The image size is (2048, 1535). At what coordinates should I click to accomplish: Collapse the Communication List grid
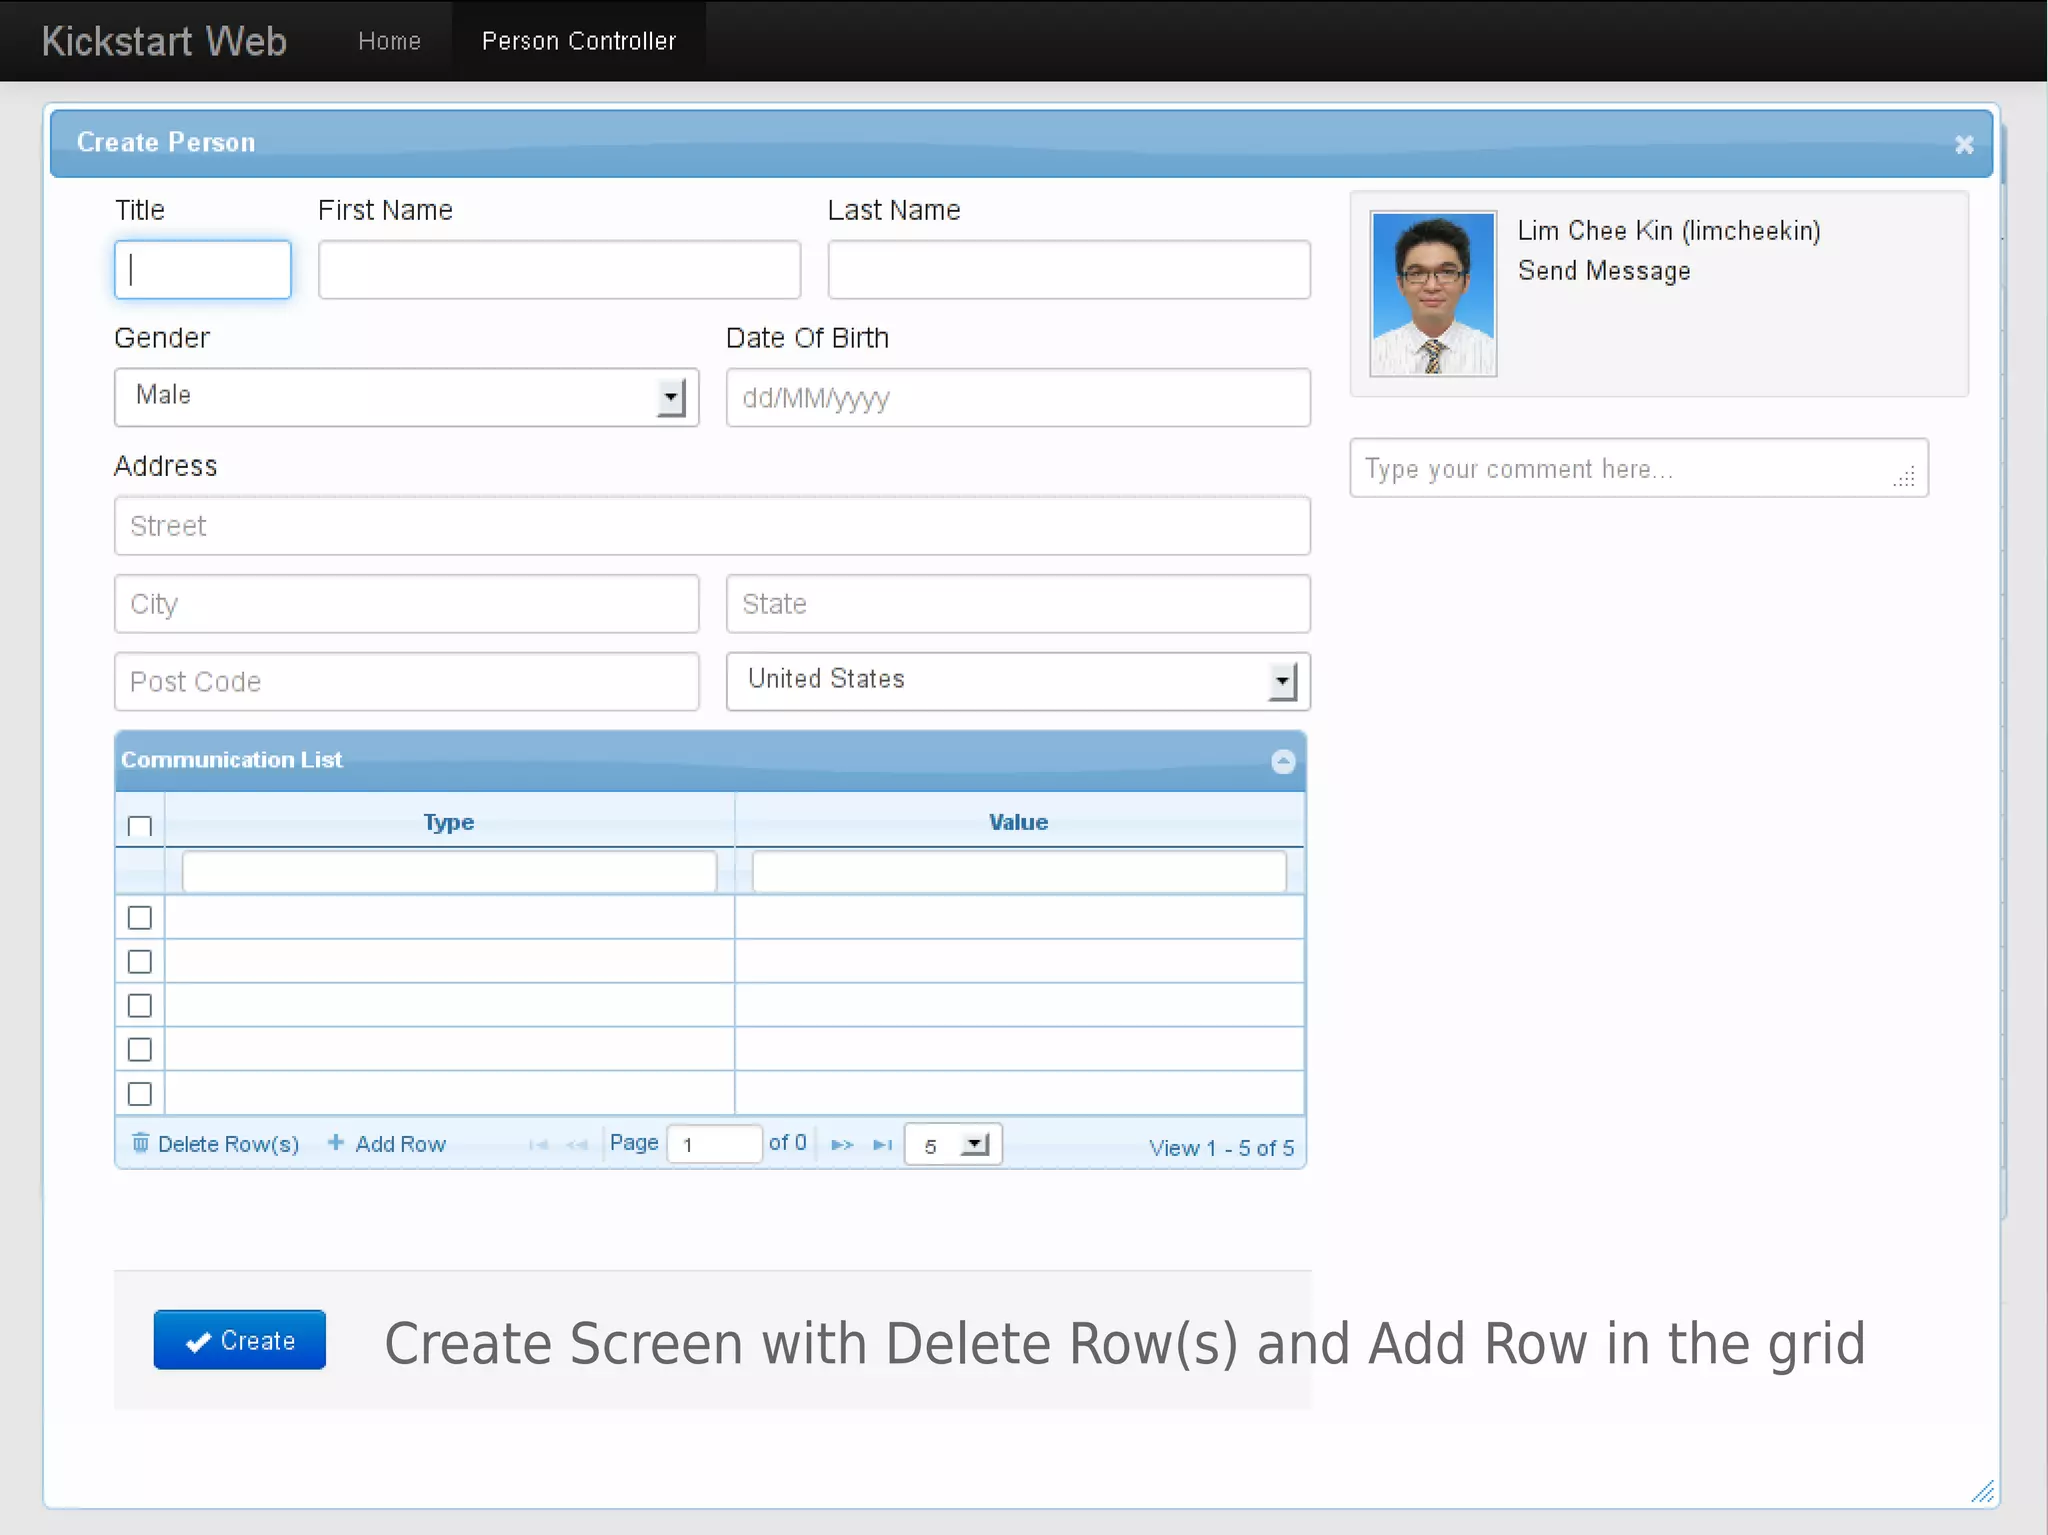(x=1283, y=762)
